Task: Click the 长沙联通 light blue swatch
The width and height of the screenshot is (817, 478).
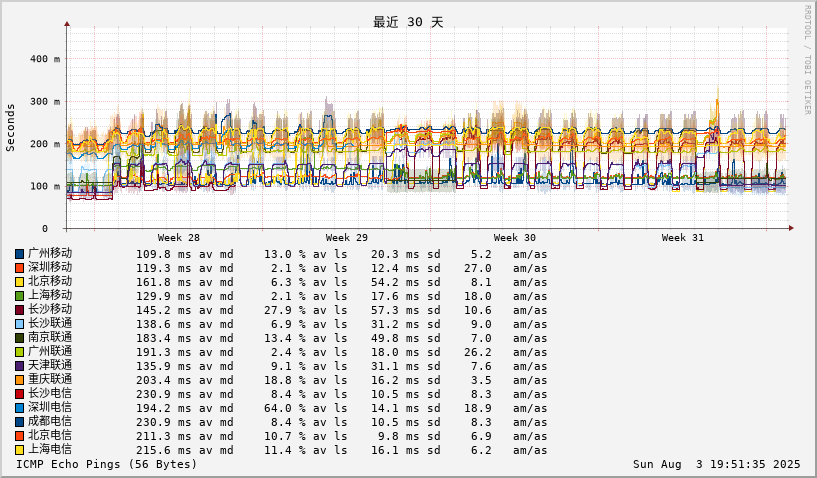Action: 19,324
